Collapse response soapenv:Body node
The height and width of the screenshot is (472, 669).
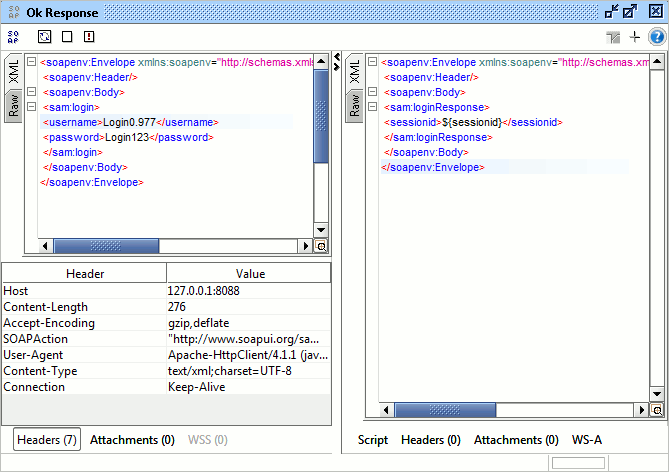pyautogui.click(x=372, y=92)
